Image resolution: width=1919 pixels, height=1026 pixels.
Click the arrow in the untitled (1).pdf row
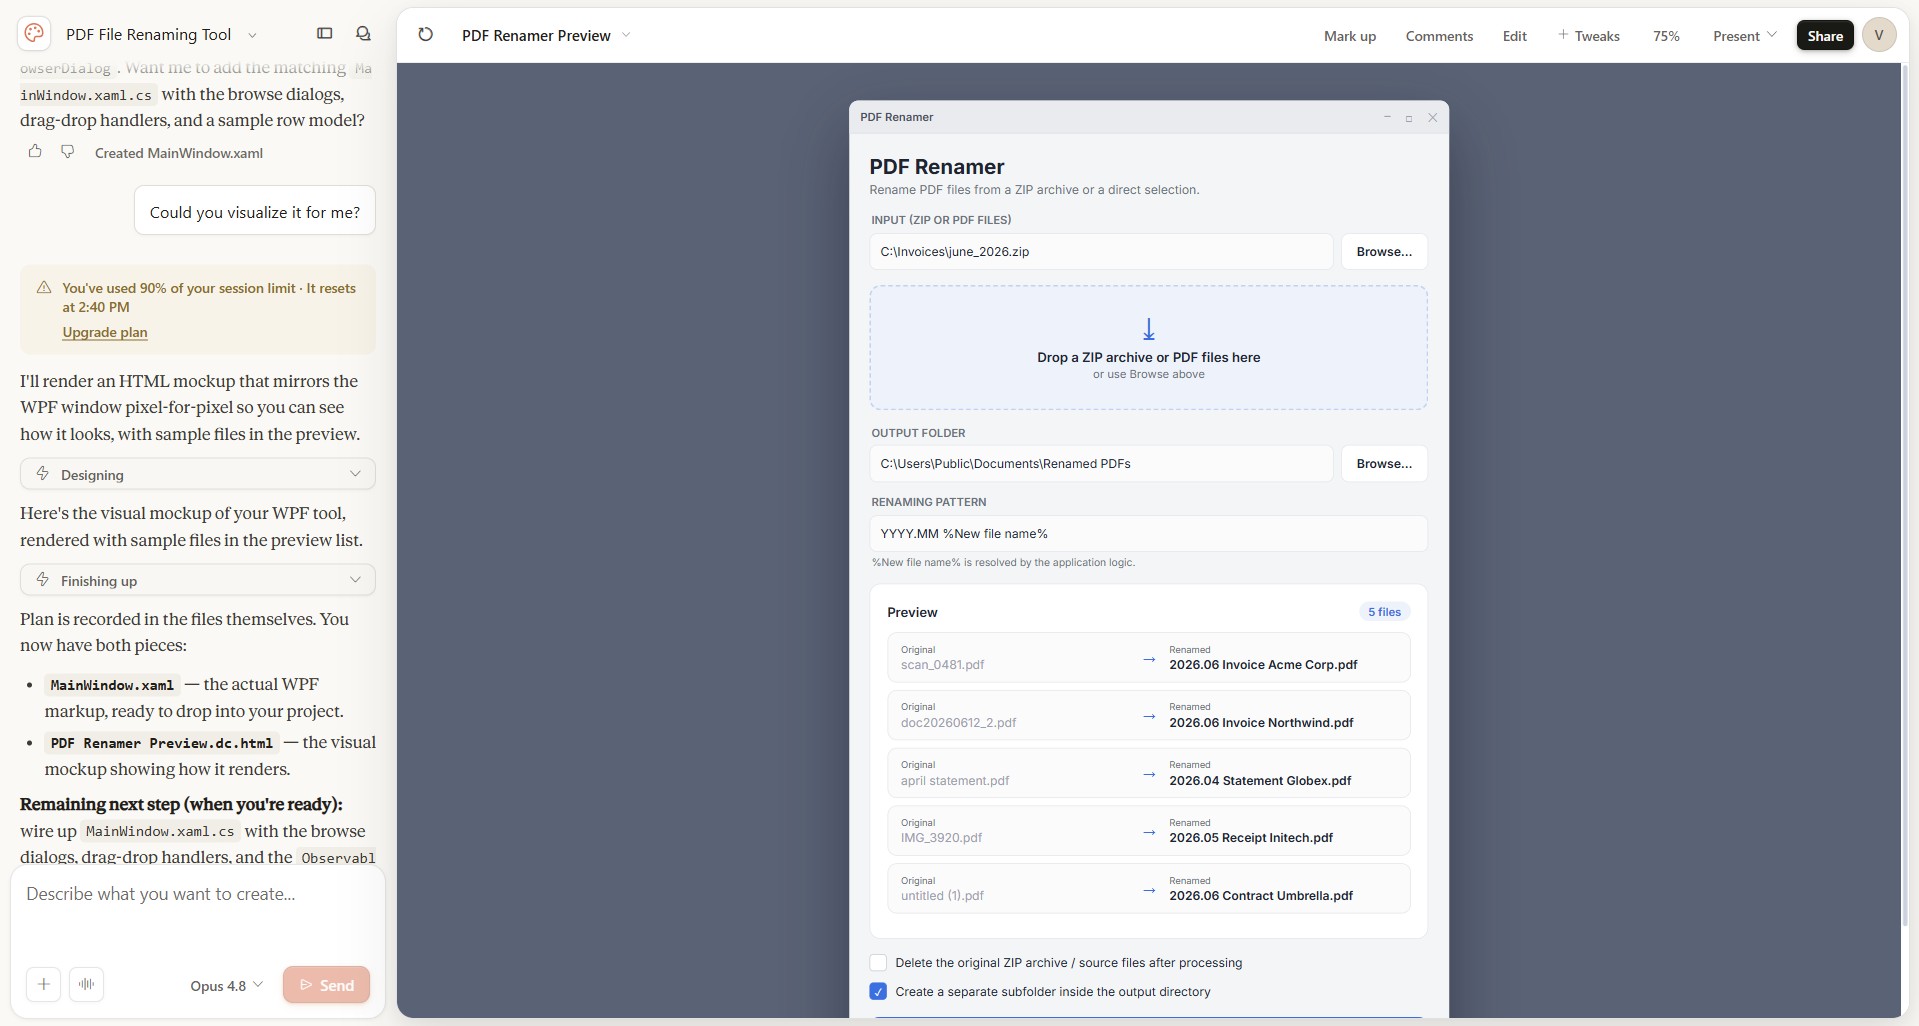1149,890
